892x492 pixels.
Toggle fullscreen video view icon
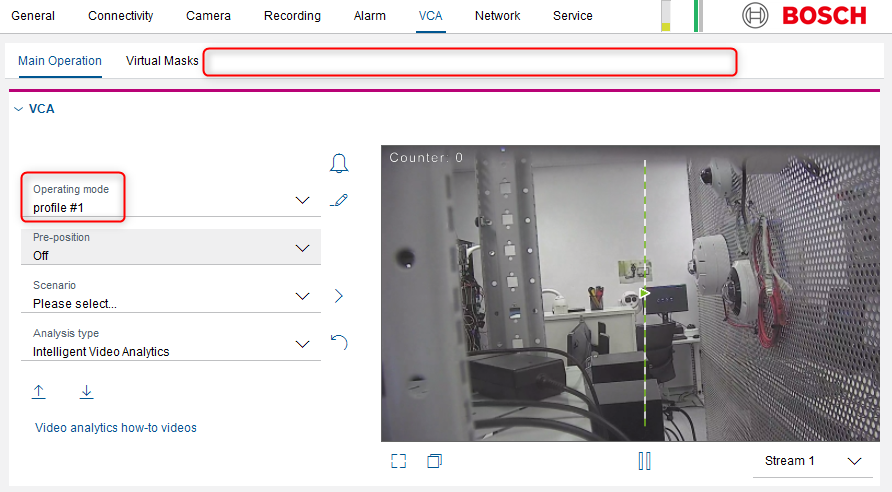tap(399, 461)
